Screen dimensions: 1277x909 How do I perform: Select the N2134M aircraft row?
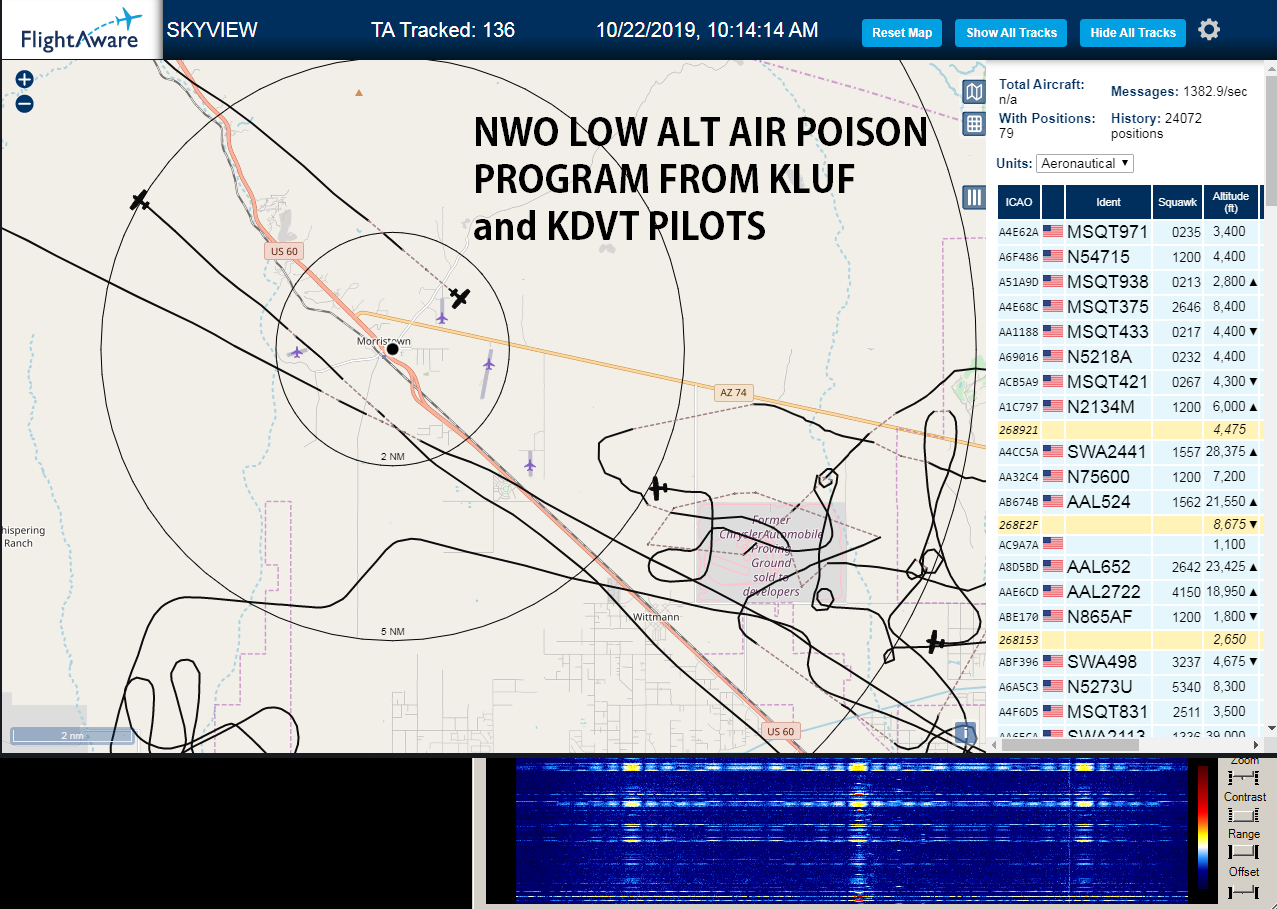coord(1130,407)
